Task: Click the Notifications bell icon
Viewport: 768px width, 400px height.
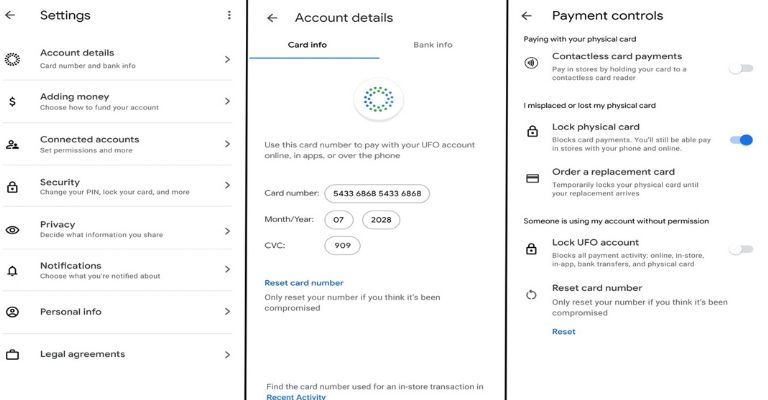Action: (12, 271)
